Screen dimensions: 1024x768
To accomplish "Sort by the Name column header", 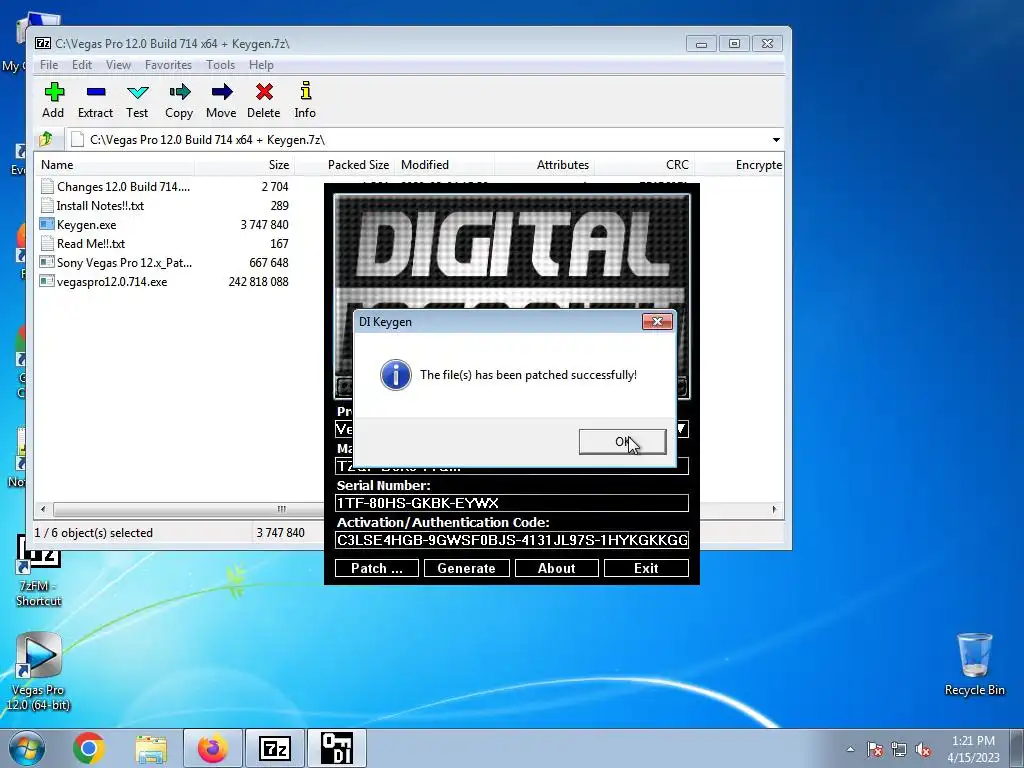I will (116, 165).
